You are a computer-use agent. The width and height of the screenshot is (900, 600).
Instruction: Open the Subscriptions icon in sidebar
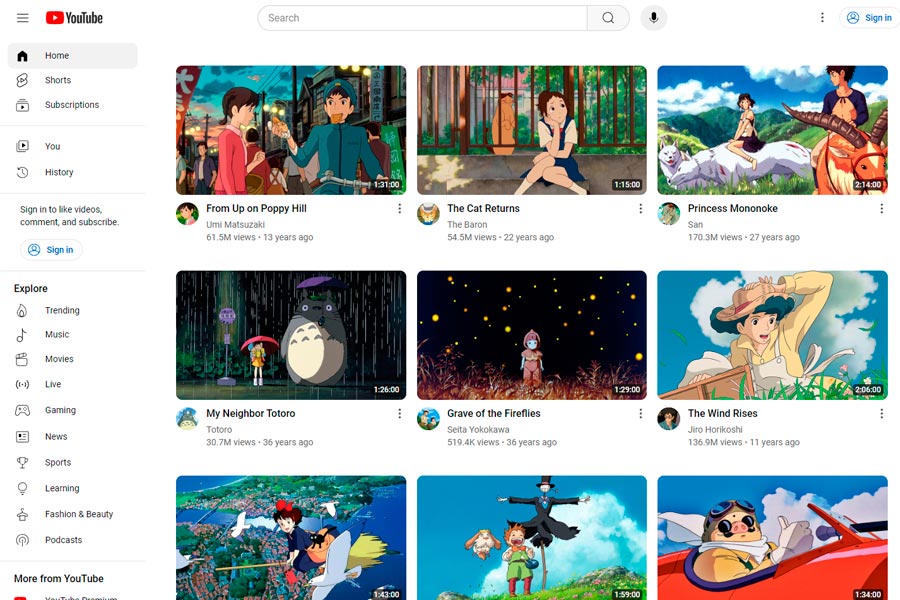[x=22, y=105]
